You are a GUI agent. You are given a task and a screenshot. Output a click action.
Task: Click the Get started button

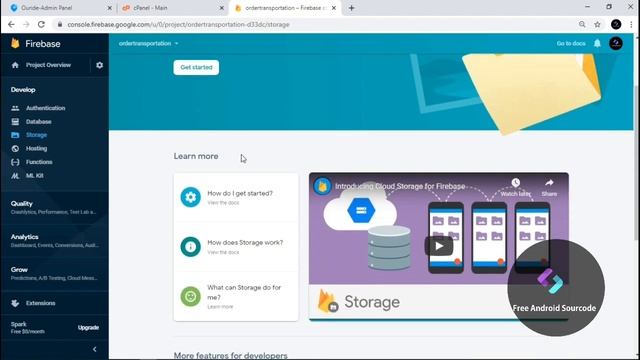click(196, 67)
